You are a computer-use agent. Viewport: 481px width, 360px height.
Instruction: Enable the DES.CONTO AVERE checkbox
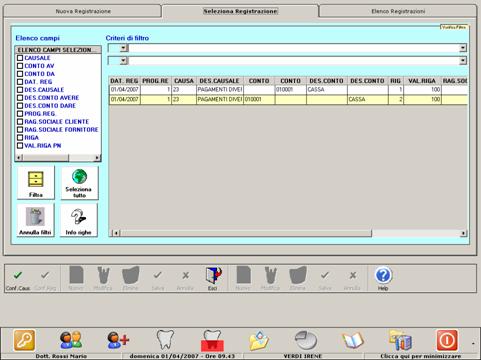click(x=20, y=98)
